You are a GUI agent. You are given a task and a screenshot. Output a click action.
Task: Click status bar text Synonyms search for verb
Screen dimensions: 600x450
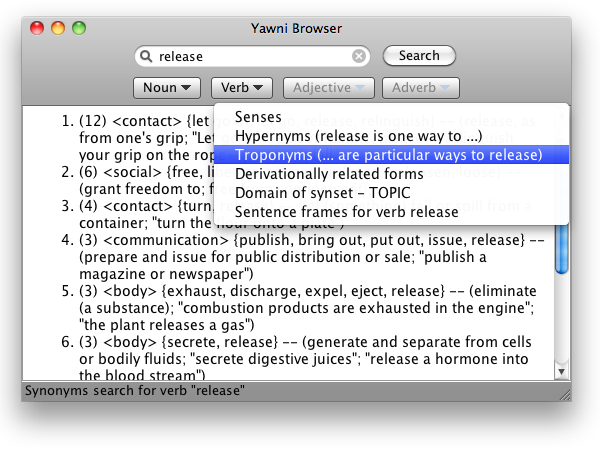[135, 391]
